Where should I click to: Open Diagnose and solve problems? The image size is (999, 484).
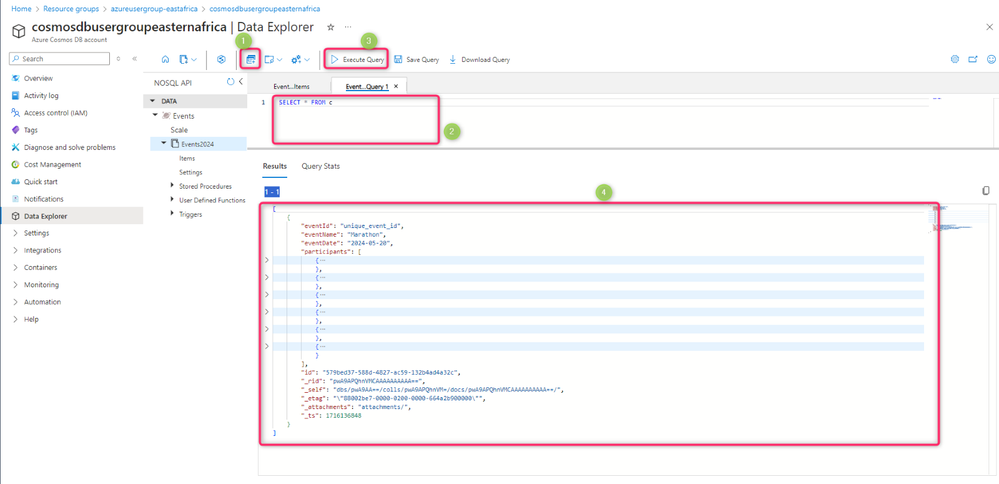(71, 147)
